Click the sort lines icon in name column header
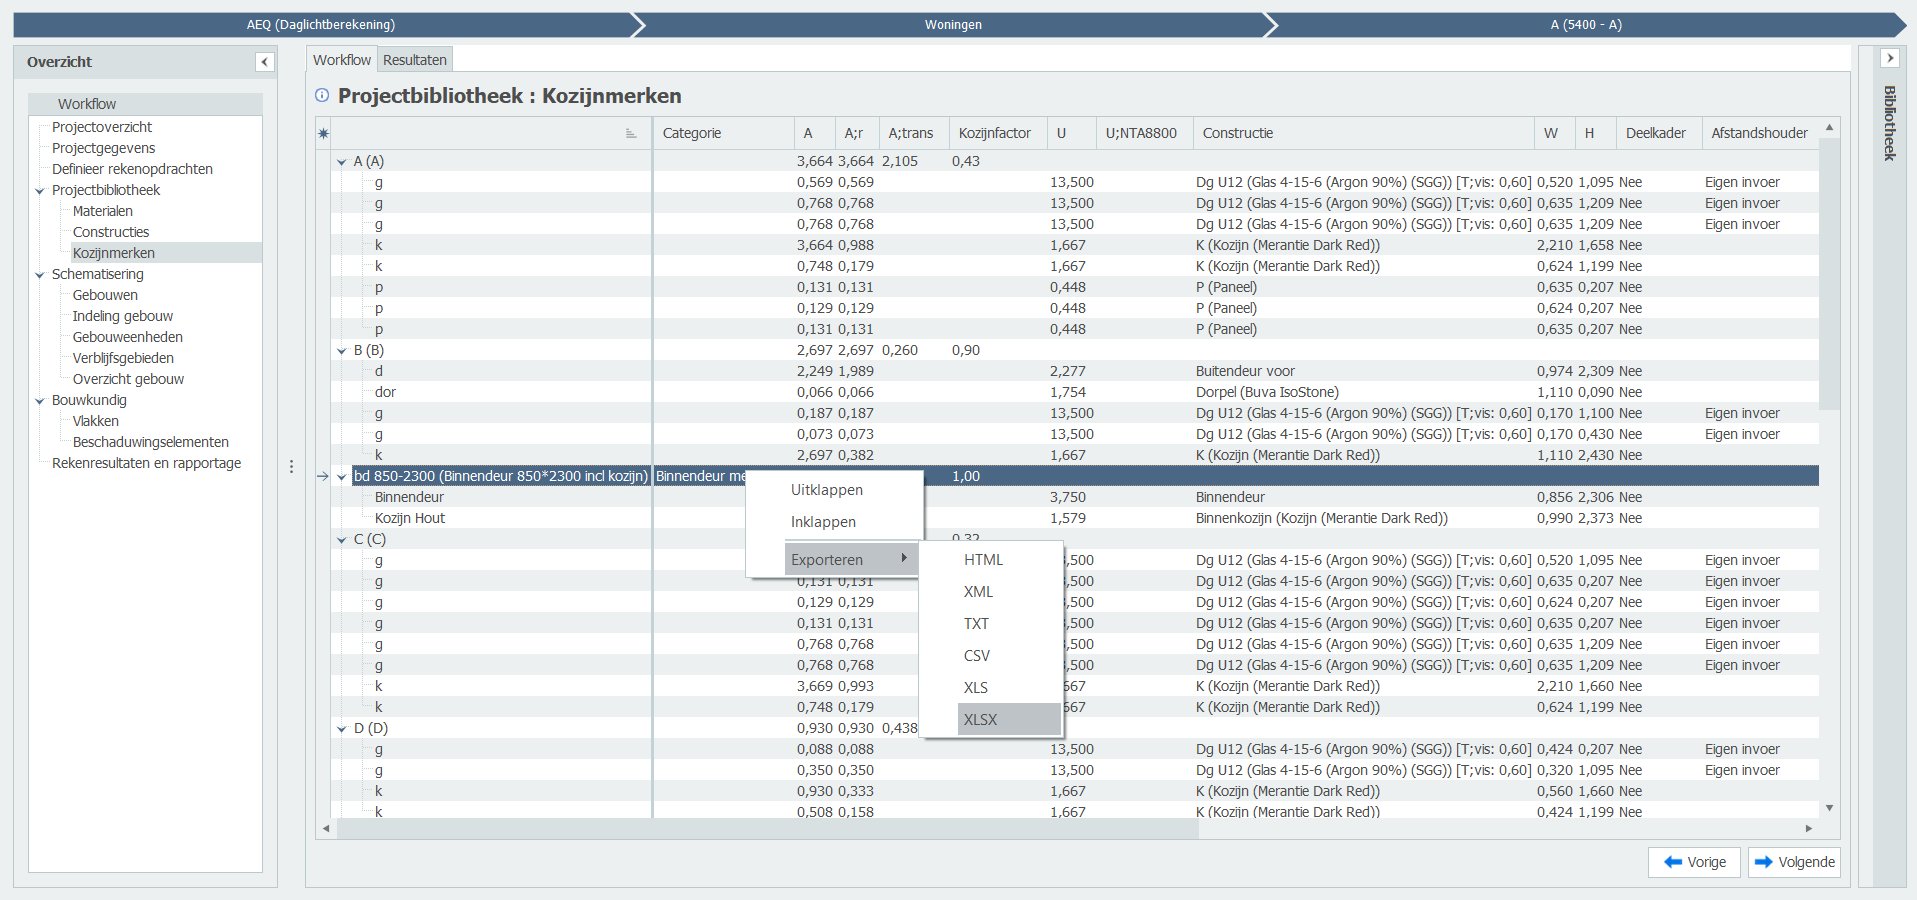The image size is (1917, 900). tap(631, 133)
